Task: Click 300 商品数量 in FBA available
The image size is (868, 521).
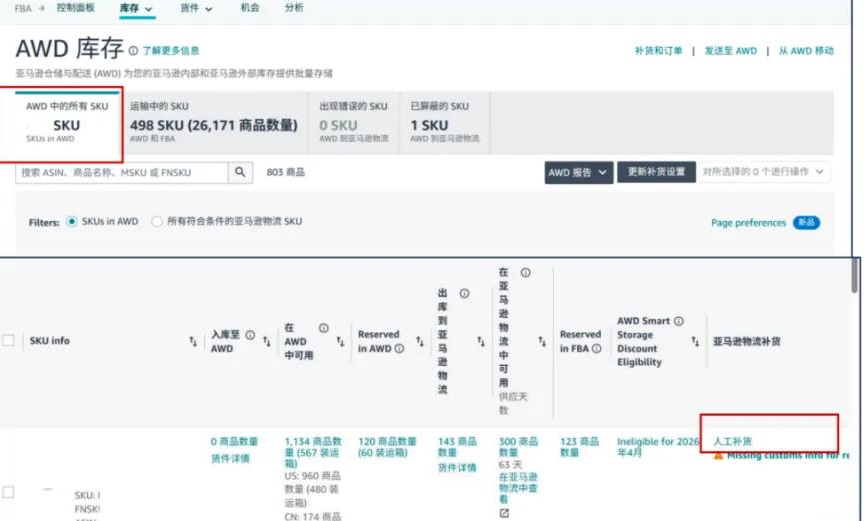Action: click(x=518, y=447)
